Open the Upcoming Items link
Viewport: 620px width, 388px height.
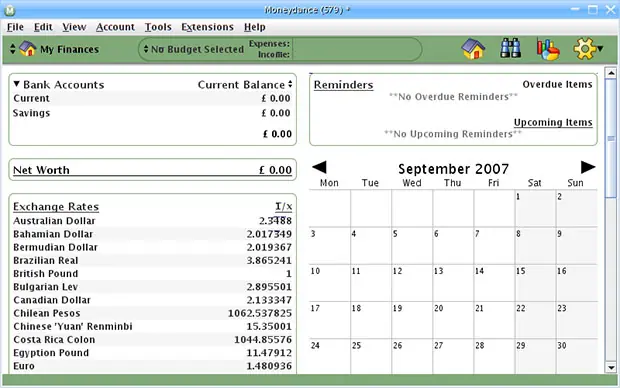553,123
